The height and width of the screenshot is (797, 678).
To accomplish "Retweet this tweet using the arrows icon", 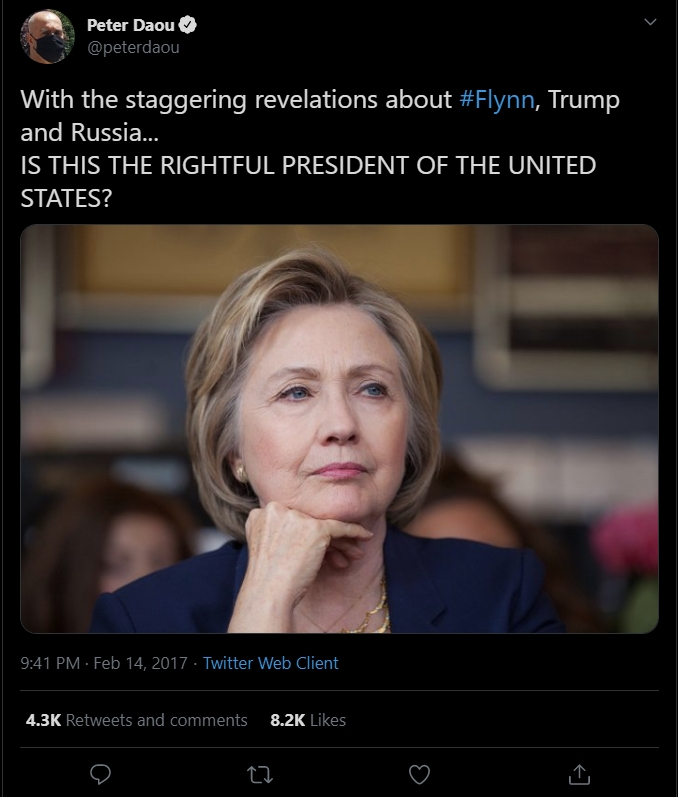I will [260, 775].
